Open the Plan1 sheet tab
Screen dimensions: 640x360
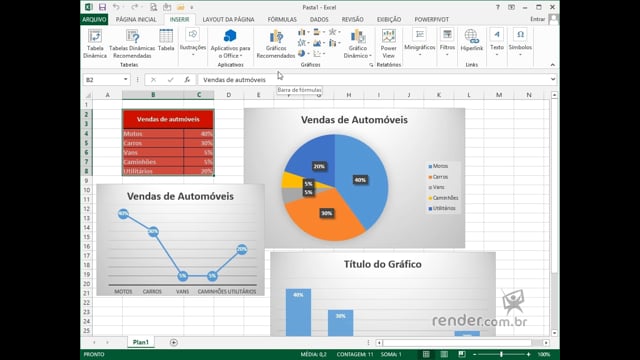pos(141,342)
